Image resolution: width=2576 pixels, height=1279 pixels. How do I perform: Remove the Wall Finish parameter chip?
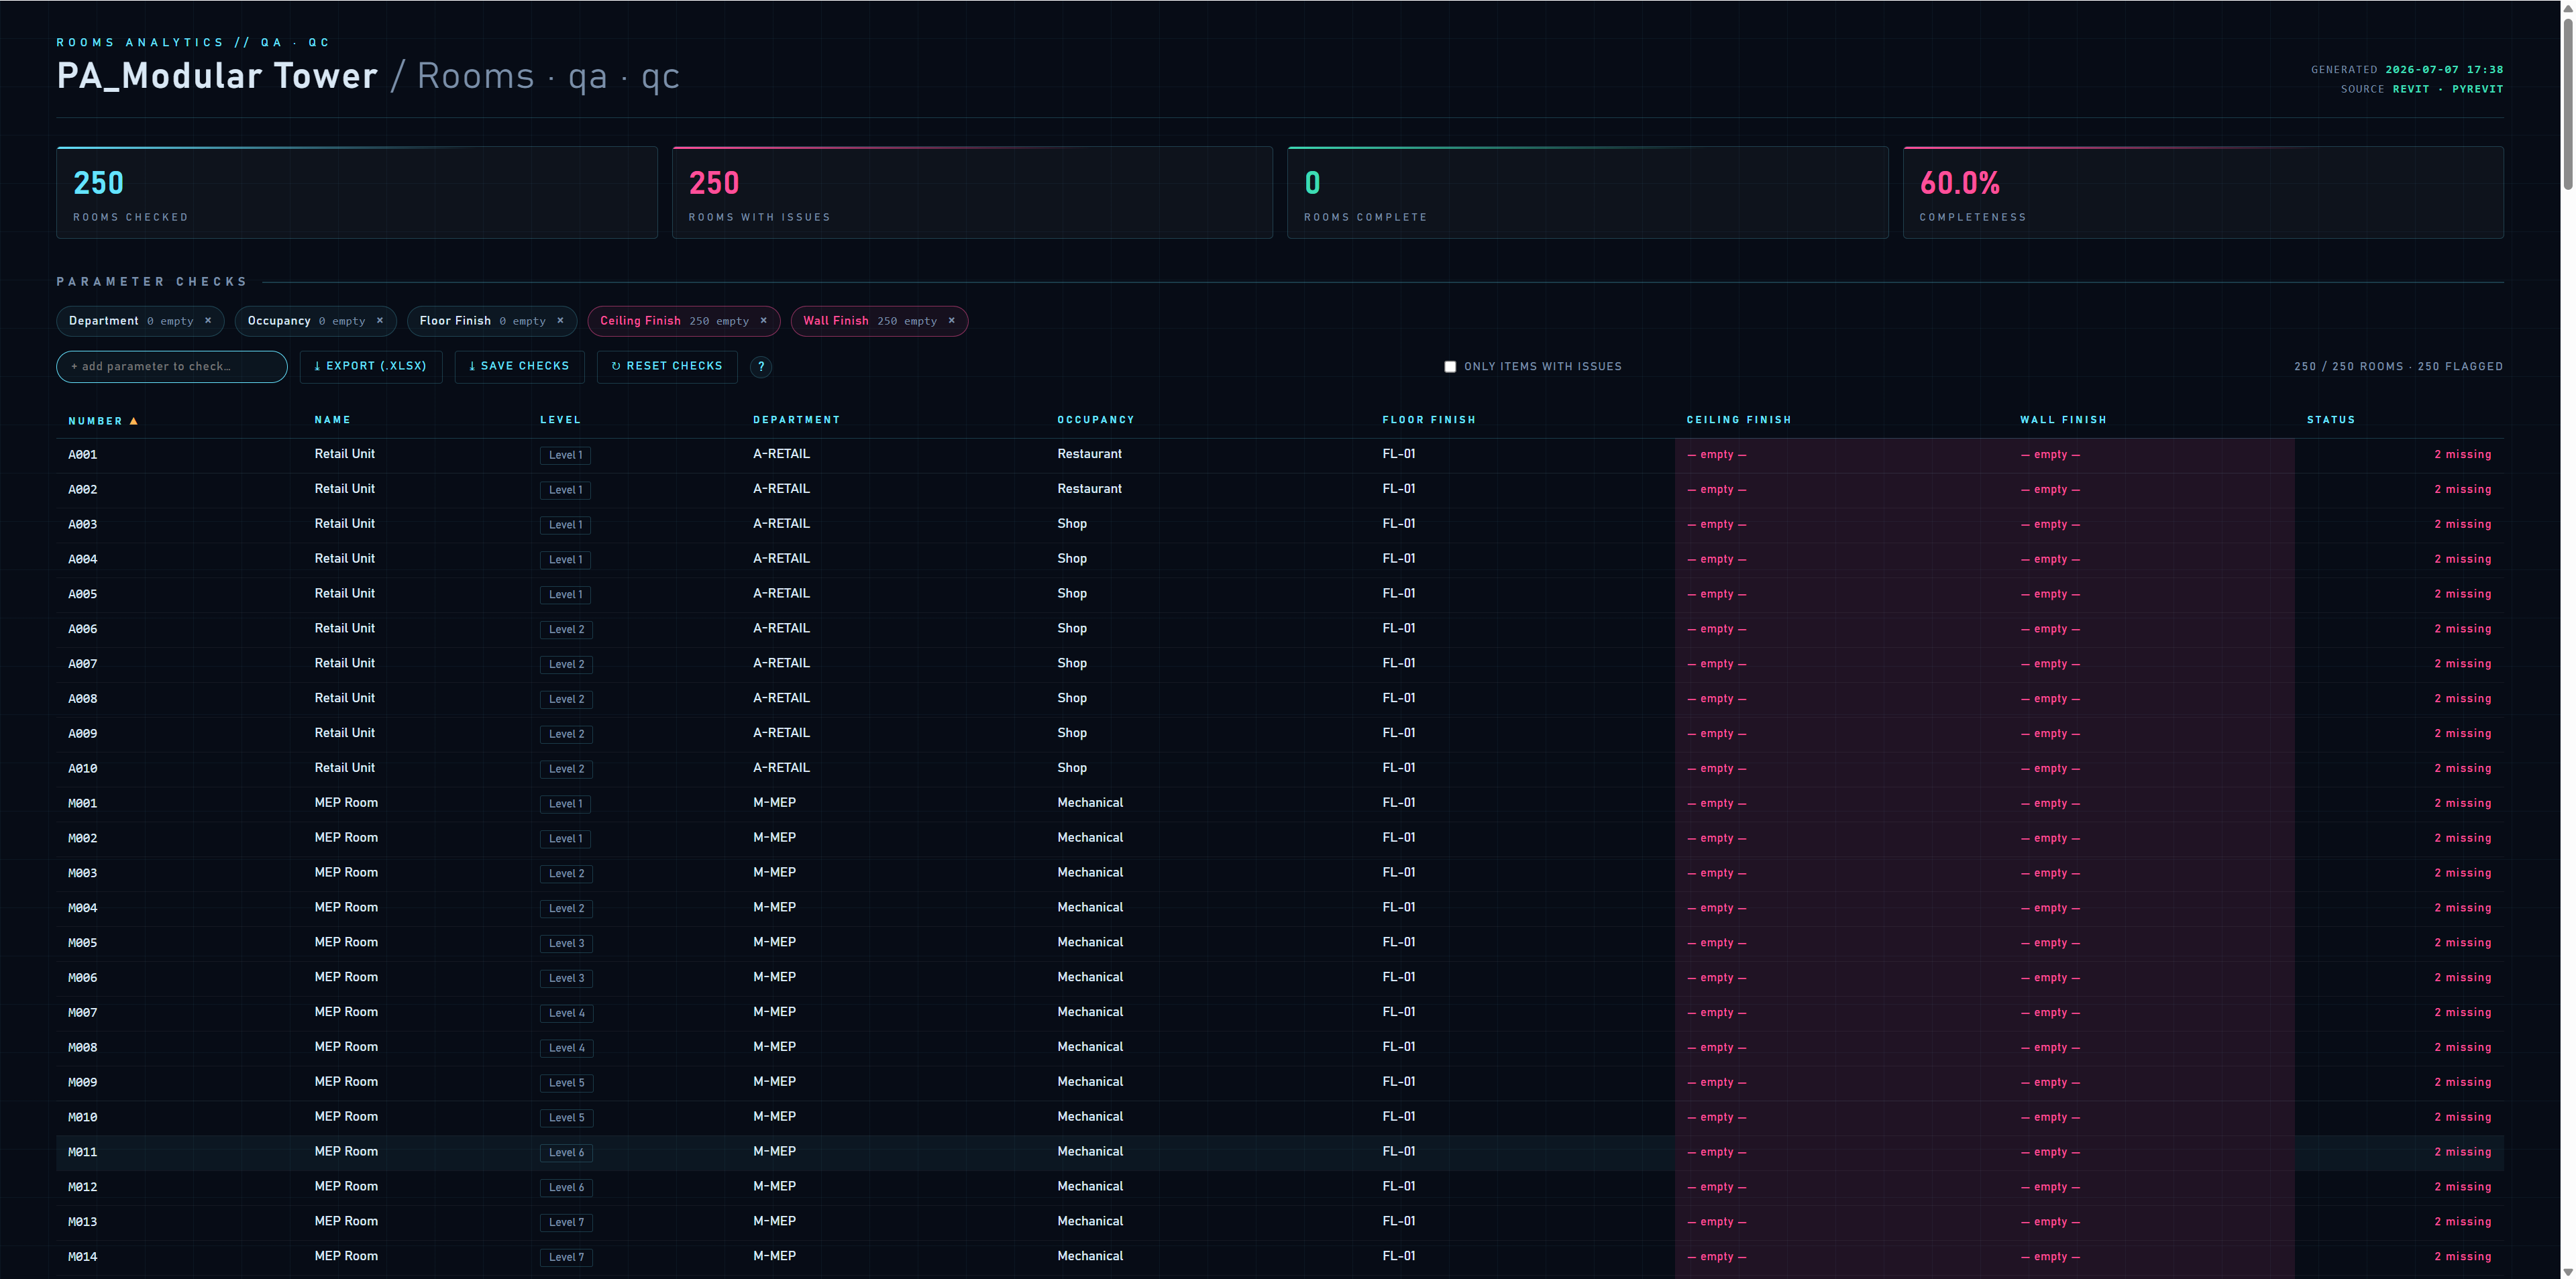[952, 321]
